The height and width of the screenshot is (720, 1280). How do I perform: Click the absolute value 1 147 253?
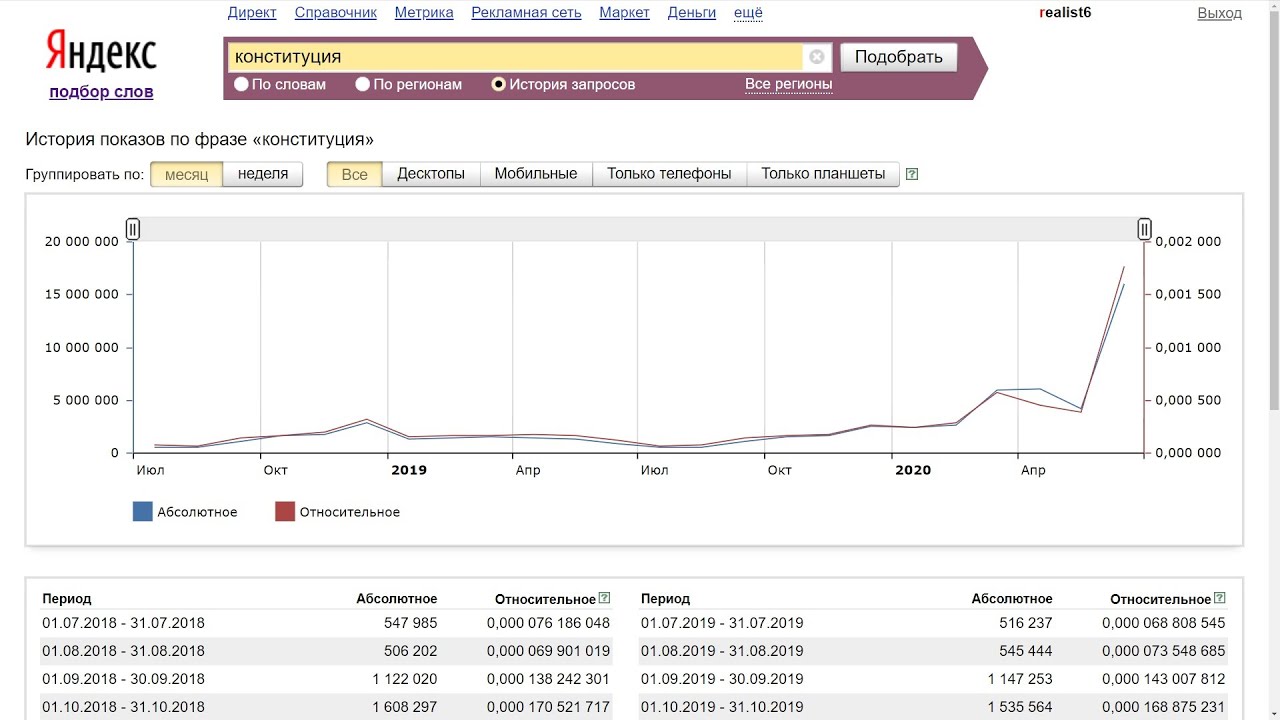point(1019,679)
